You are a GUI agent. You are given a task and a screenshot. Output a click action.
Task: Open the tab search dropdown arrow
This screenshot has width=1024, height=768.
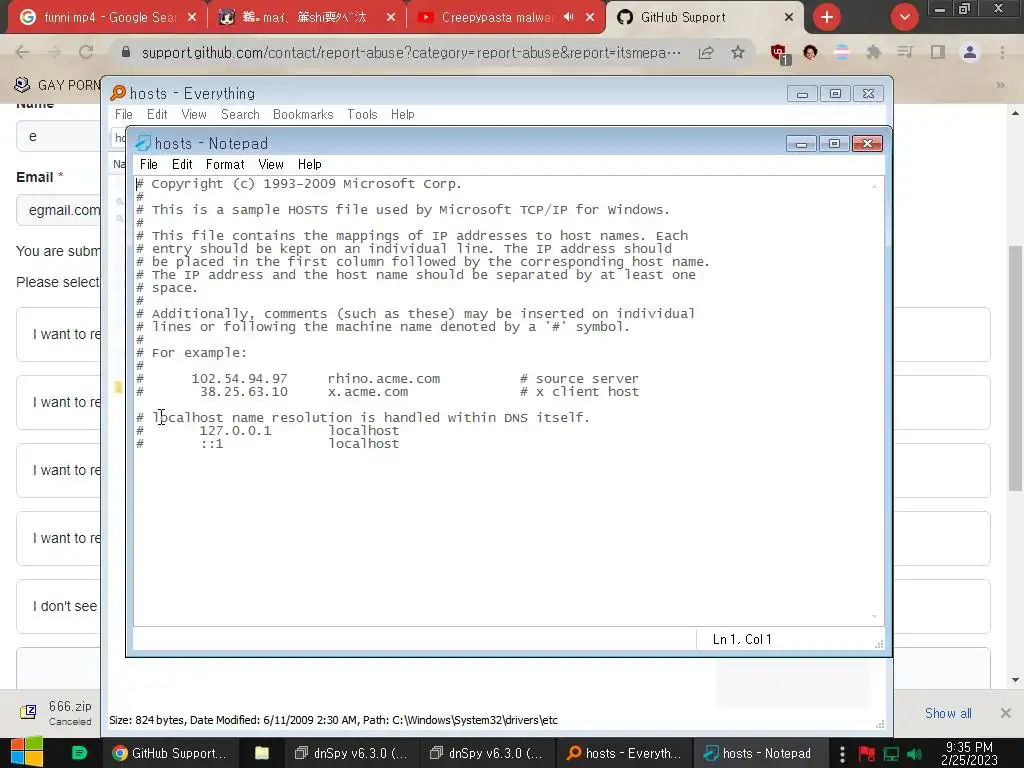tap(904, 17)
